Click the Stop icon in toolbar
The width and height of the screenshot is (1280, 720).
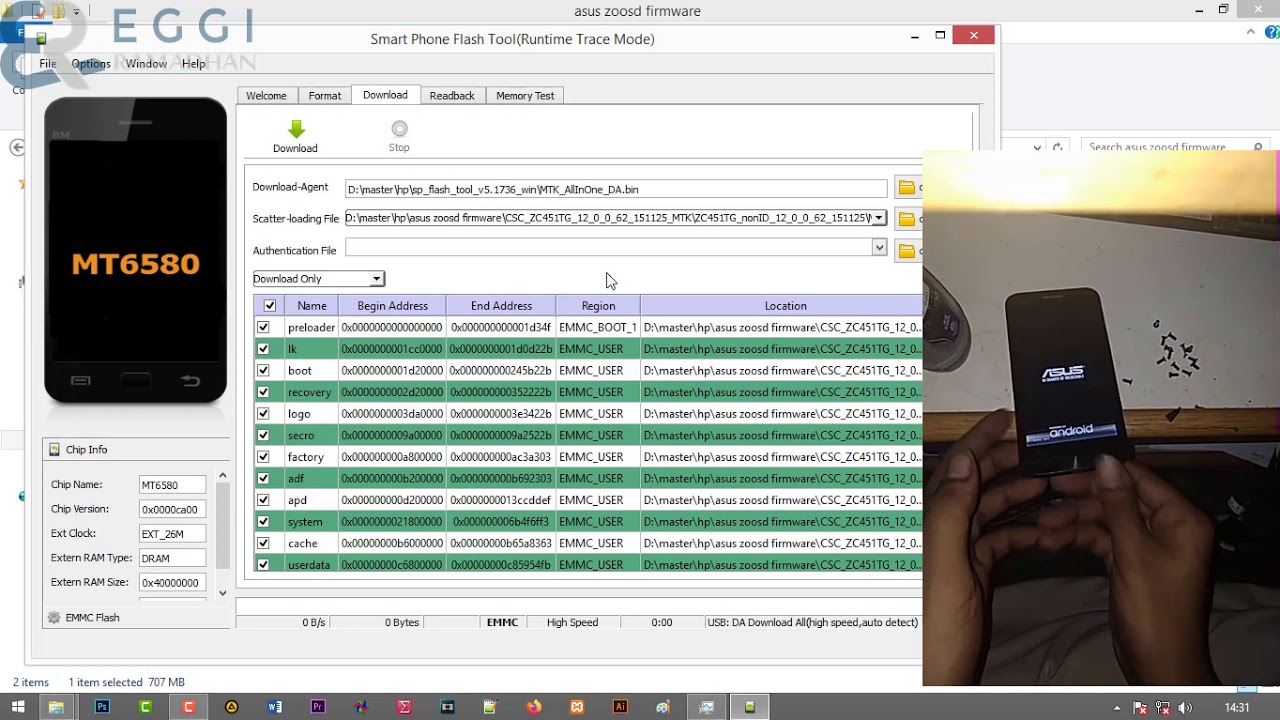pos(399,129)
